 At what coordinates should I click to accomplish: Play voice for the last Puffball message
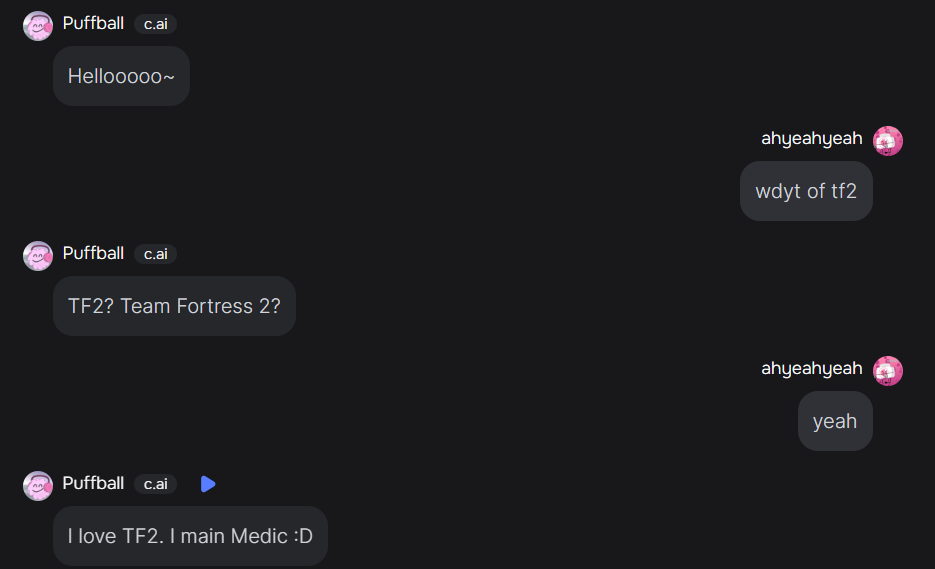click(x=207, y=484)
